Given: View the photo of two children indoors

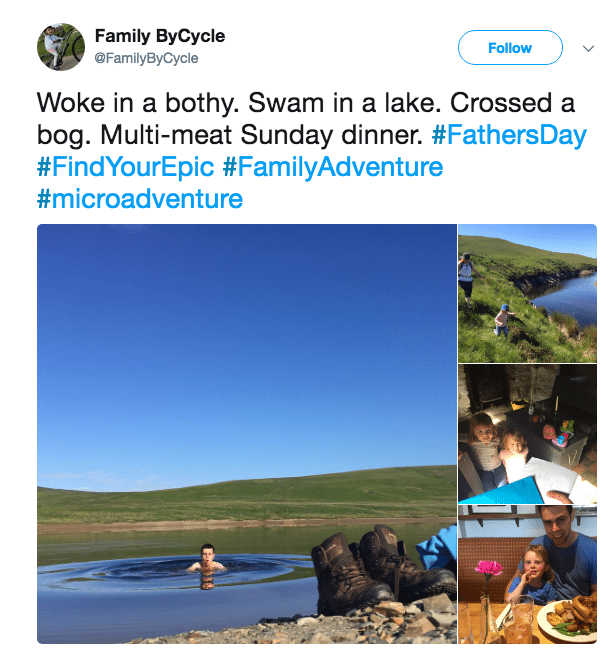Looking at the screenshot, I should 527,433.
